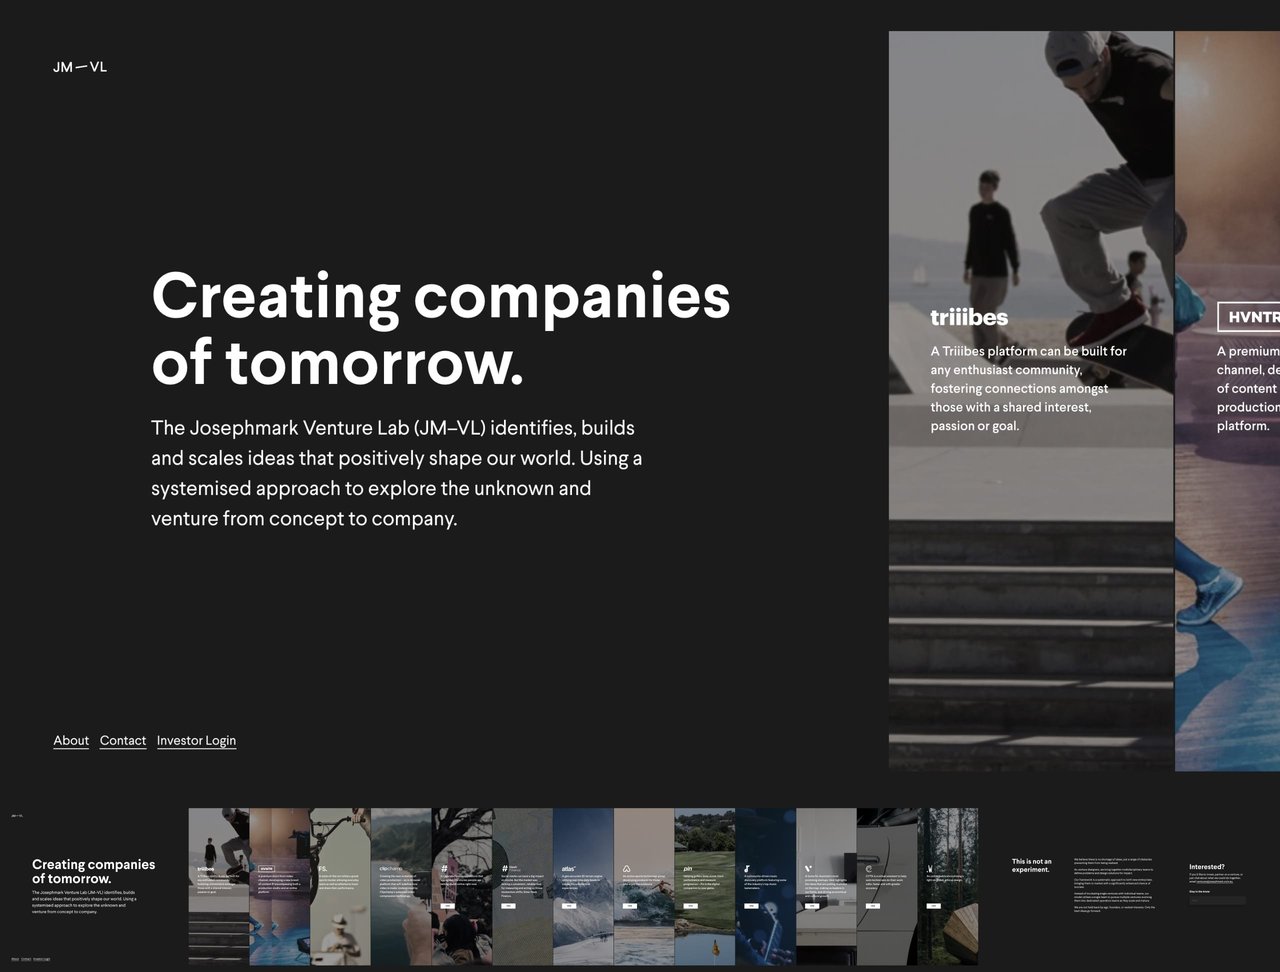
Task: Select the triangle mountain logo on the surfing card
Action: click(626, 869)
